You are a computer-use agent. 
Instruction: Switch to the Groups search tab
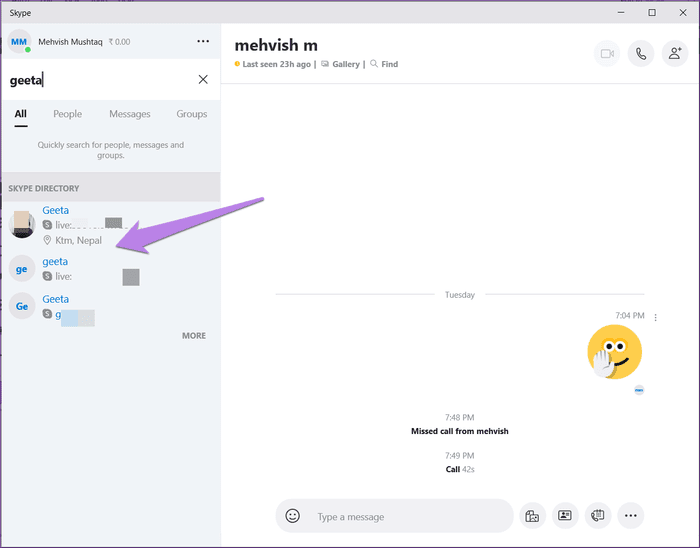[x=192, y=114]
